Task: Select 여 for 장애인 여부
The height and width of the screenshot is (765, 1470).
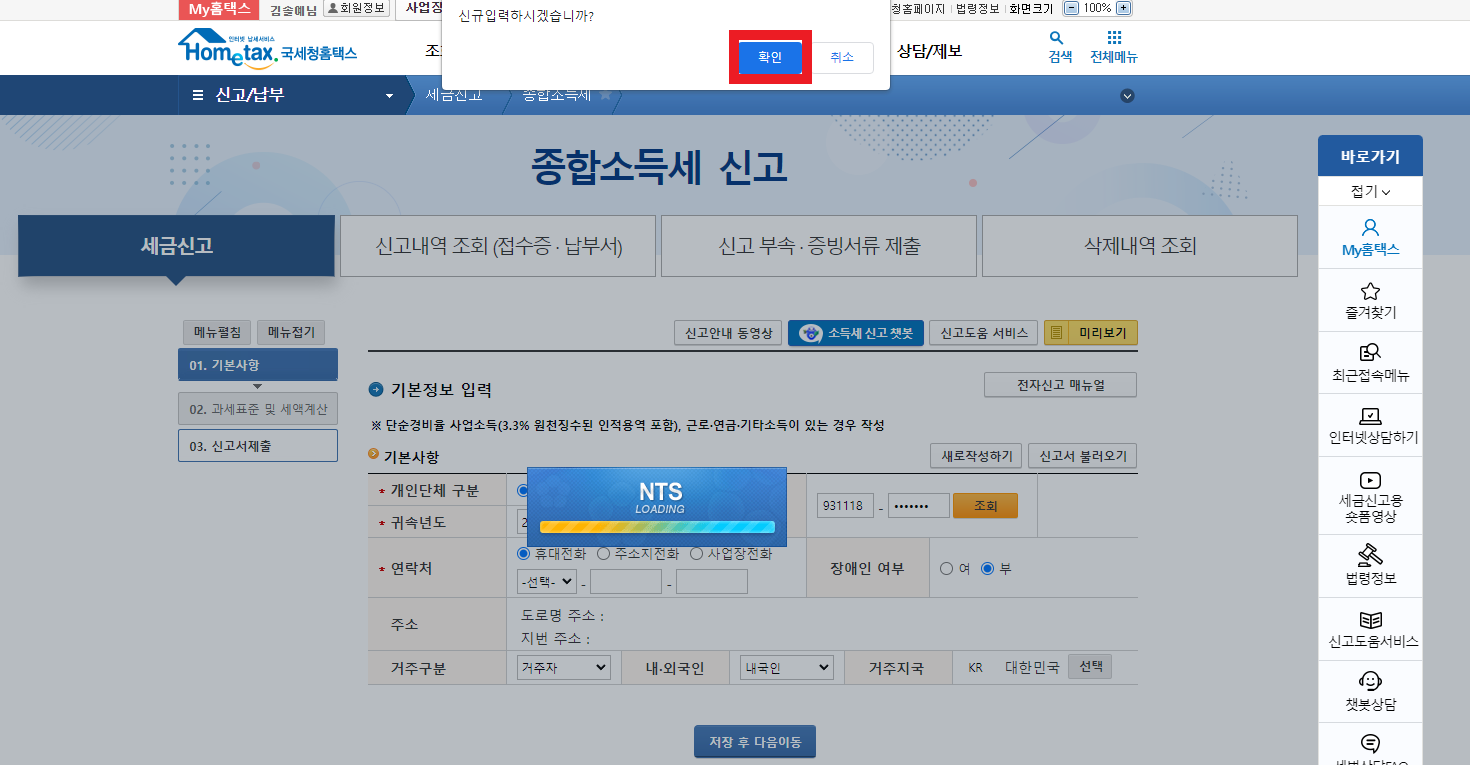Action: 946,568
